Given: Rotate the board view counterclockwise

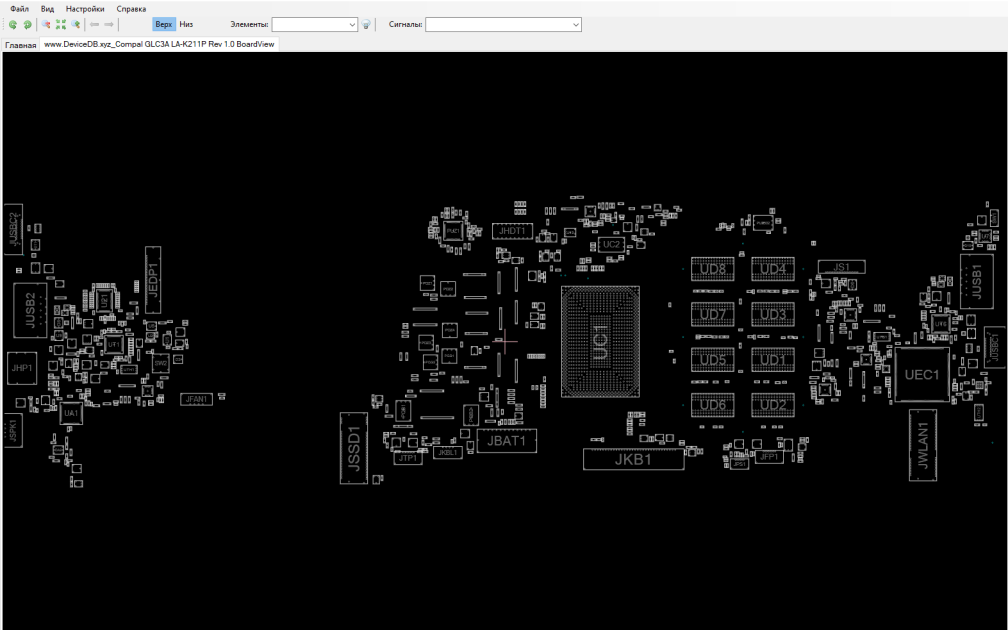Looking at the screenshot, I should pyautogui.click(x=12, y=24).
